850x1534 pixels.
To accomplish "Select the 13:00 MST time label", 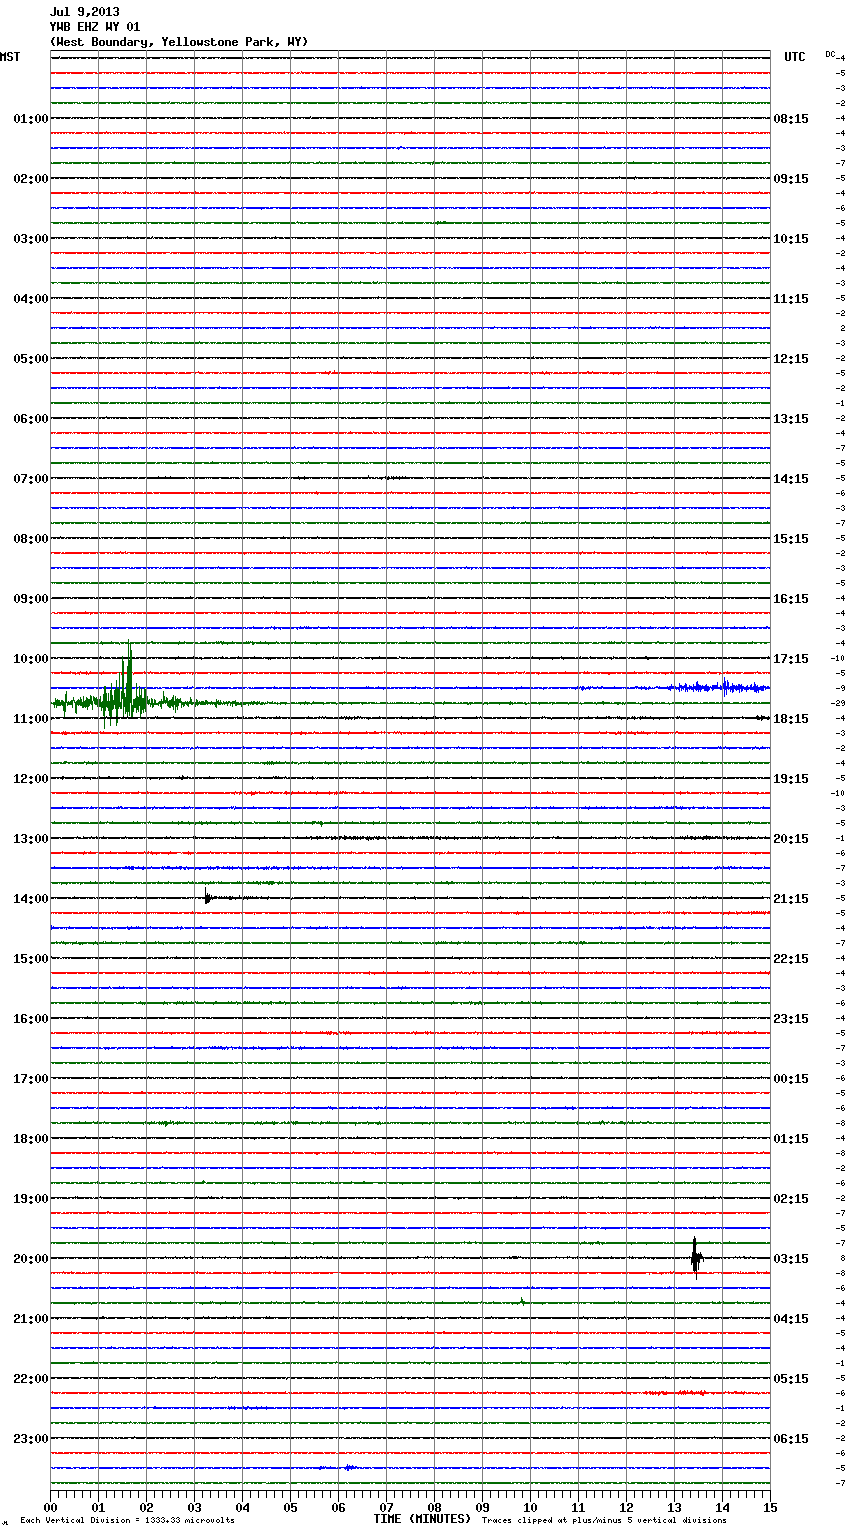I will pyautogui.click(x=30, y=839).
